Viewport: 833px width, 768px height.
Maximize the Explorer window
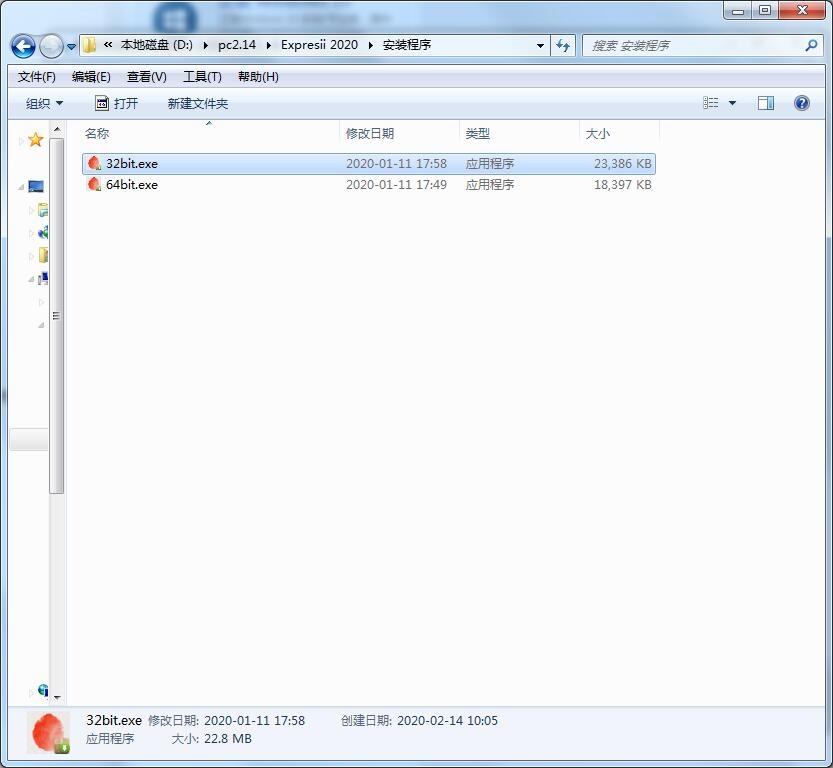click(765, 11)
